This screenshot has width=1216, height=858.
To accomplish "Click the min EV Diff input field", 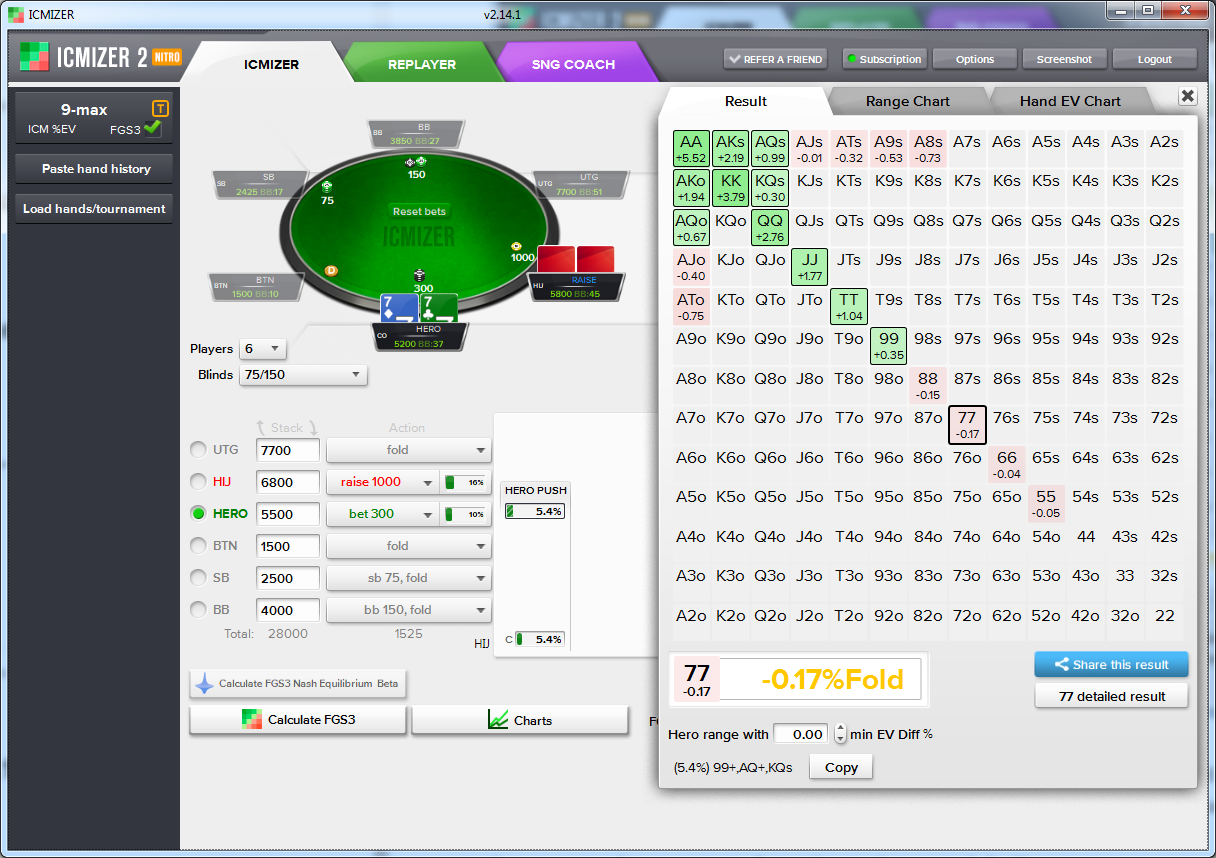I will coord(801,734).
